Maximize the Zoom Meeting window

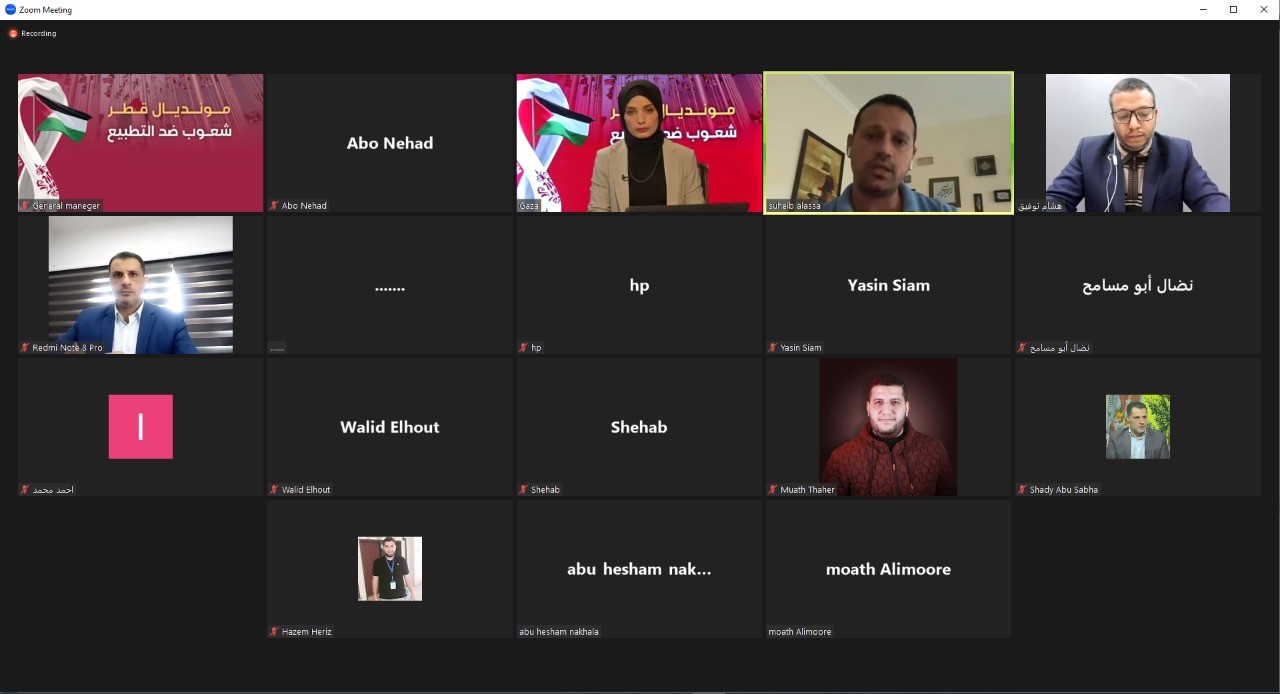click(1233, 9)
